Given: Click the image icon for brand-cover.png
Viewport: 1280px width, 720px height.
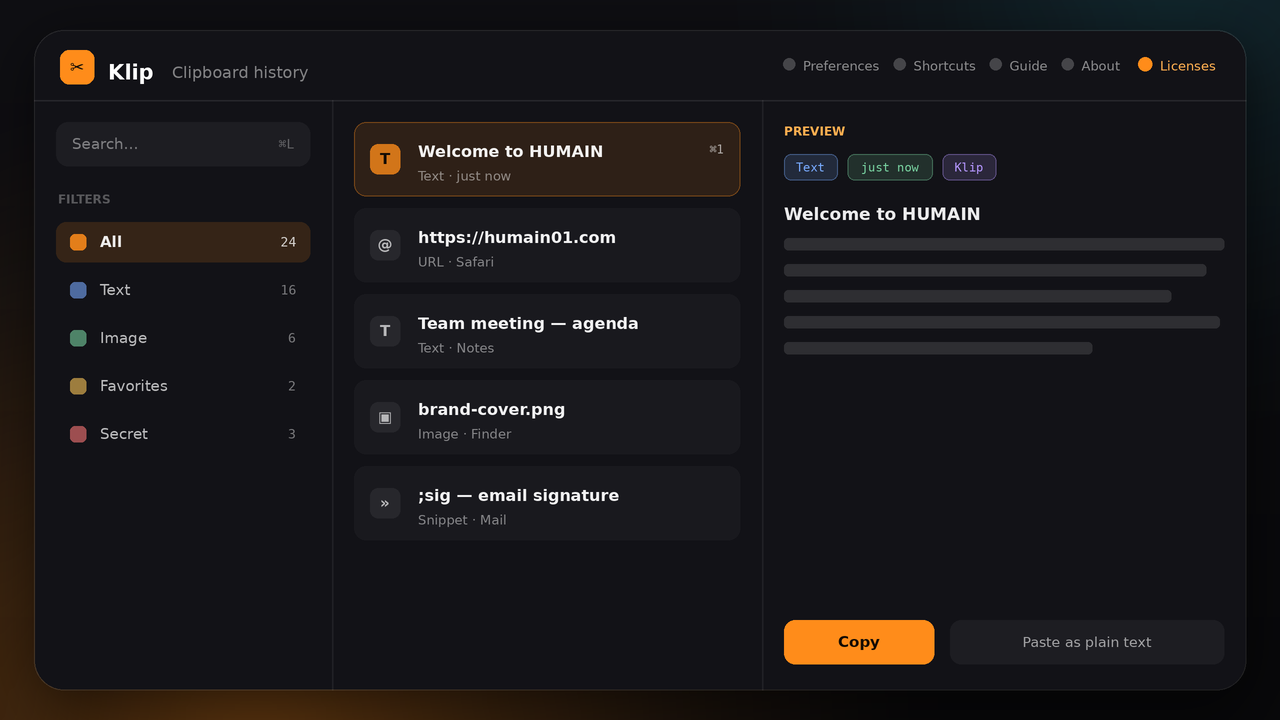Looking at the screenshot, I should pos(385,417).
